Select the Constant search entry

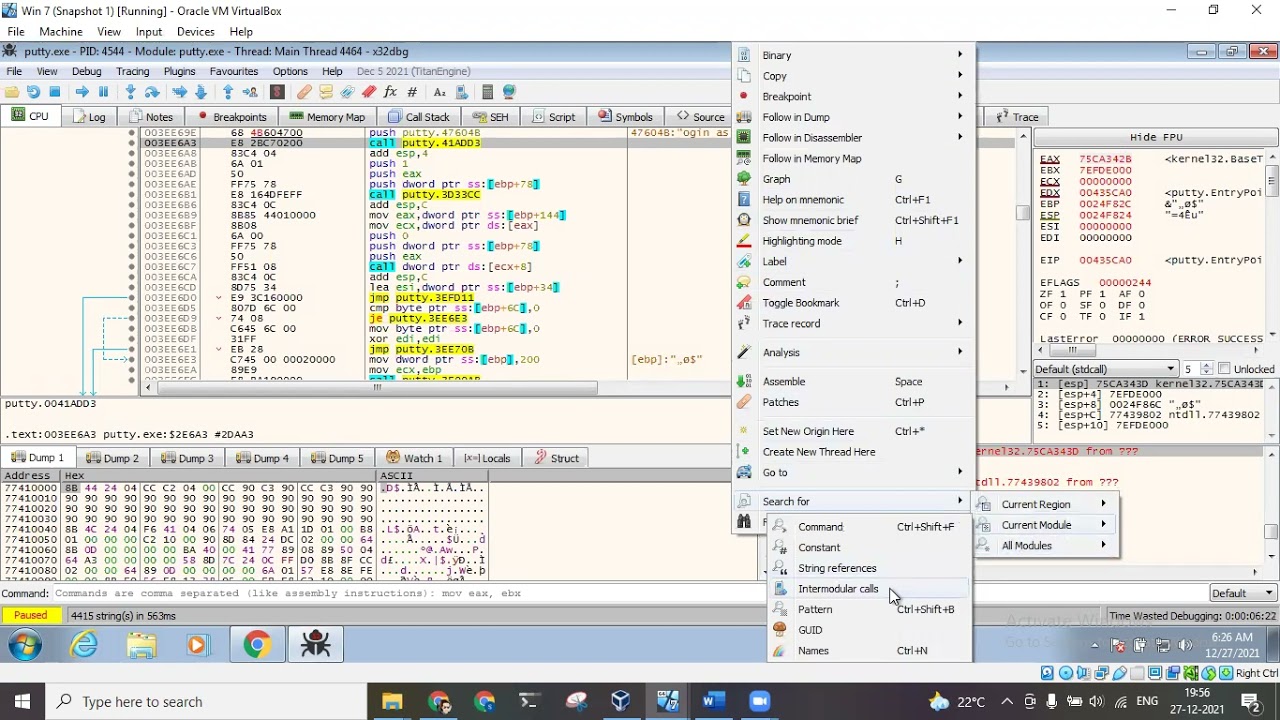pos(869,548)
